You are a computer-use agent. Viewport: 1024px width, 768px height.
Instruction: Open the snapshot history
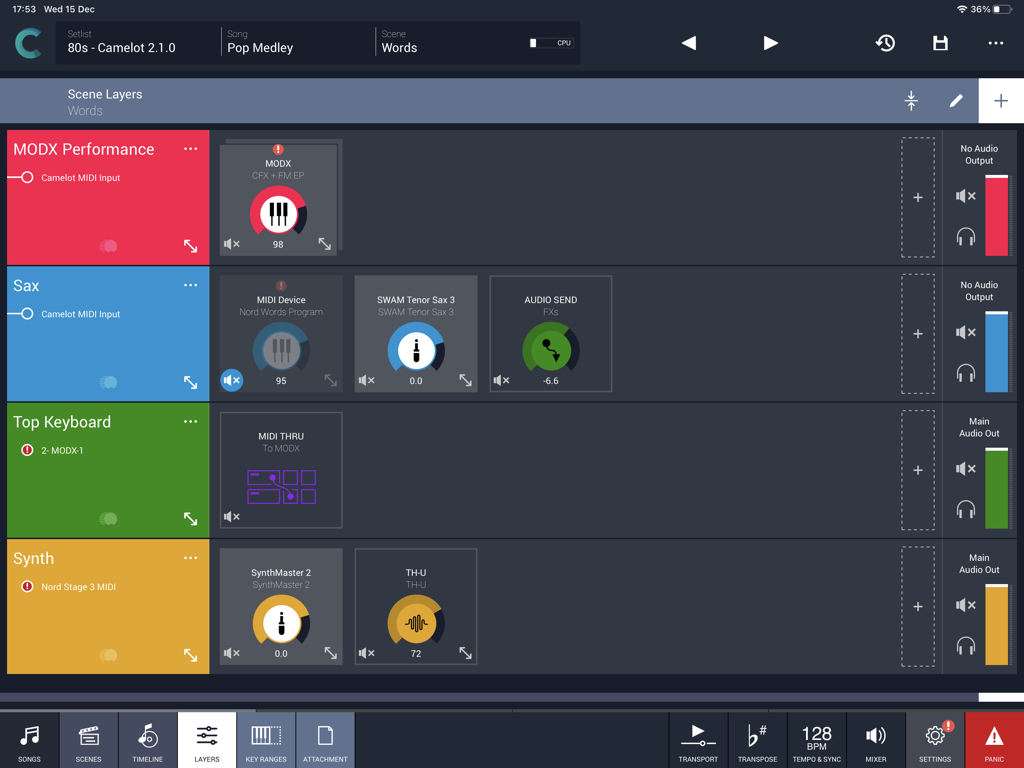coord(885,43)
